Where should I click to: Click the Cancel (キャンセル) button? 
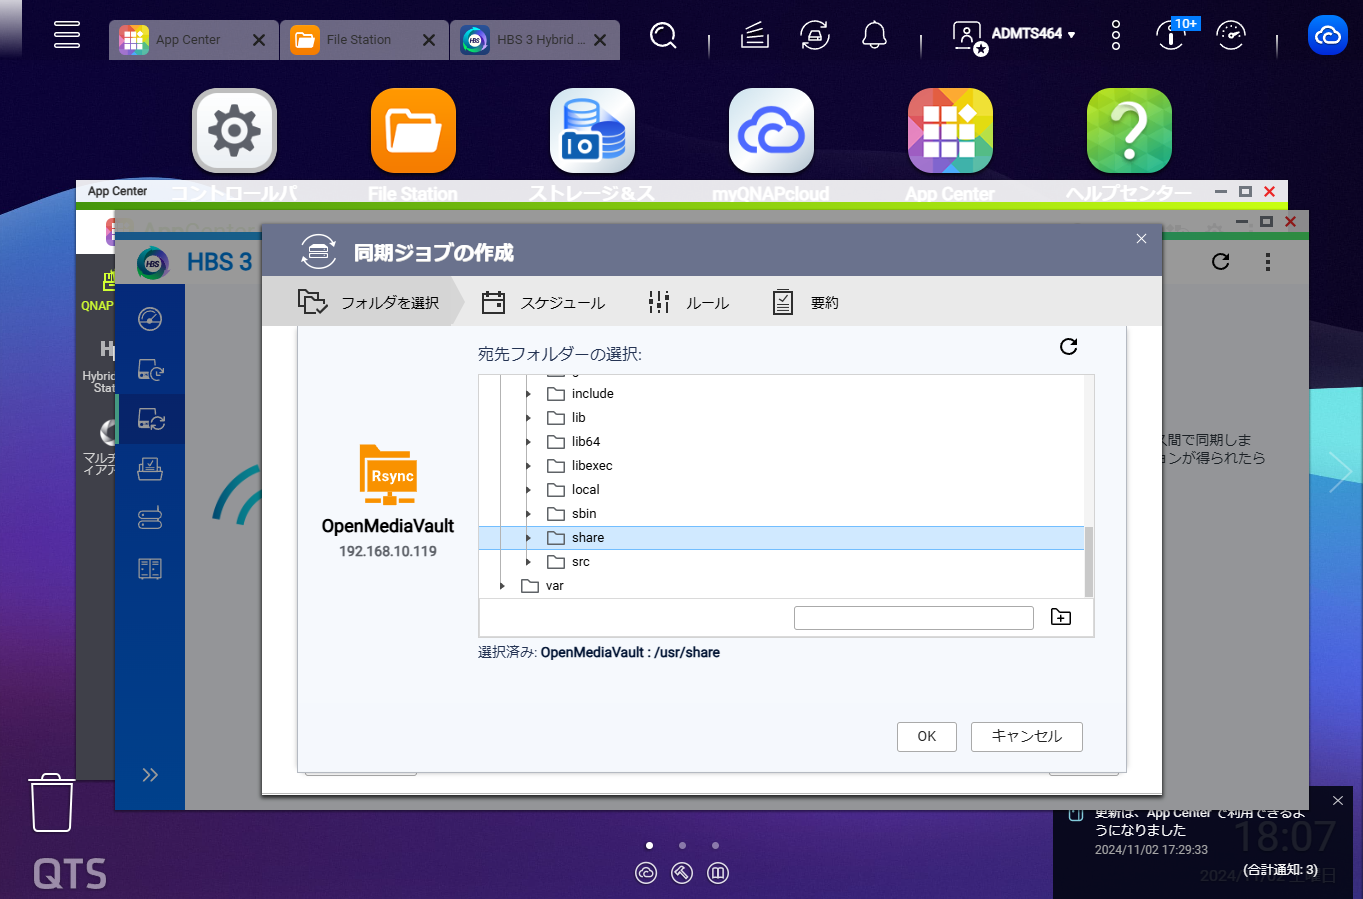point(1027,736)
